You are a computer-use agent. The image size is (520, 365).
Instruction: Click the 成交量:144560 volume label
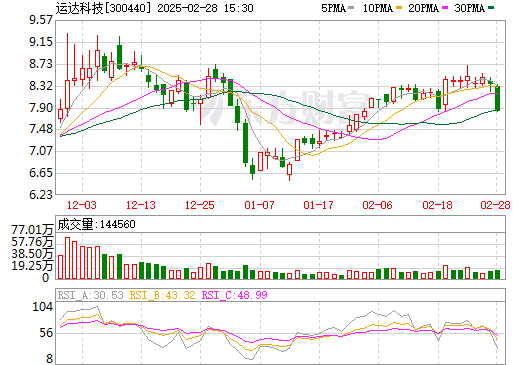pyautogui.click(x=96, y=224)
